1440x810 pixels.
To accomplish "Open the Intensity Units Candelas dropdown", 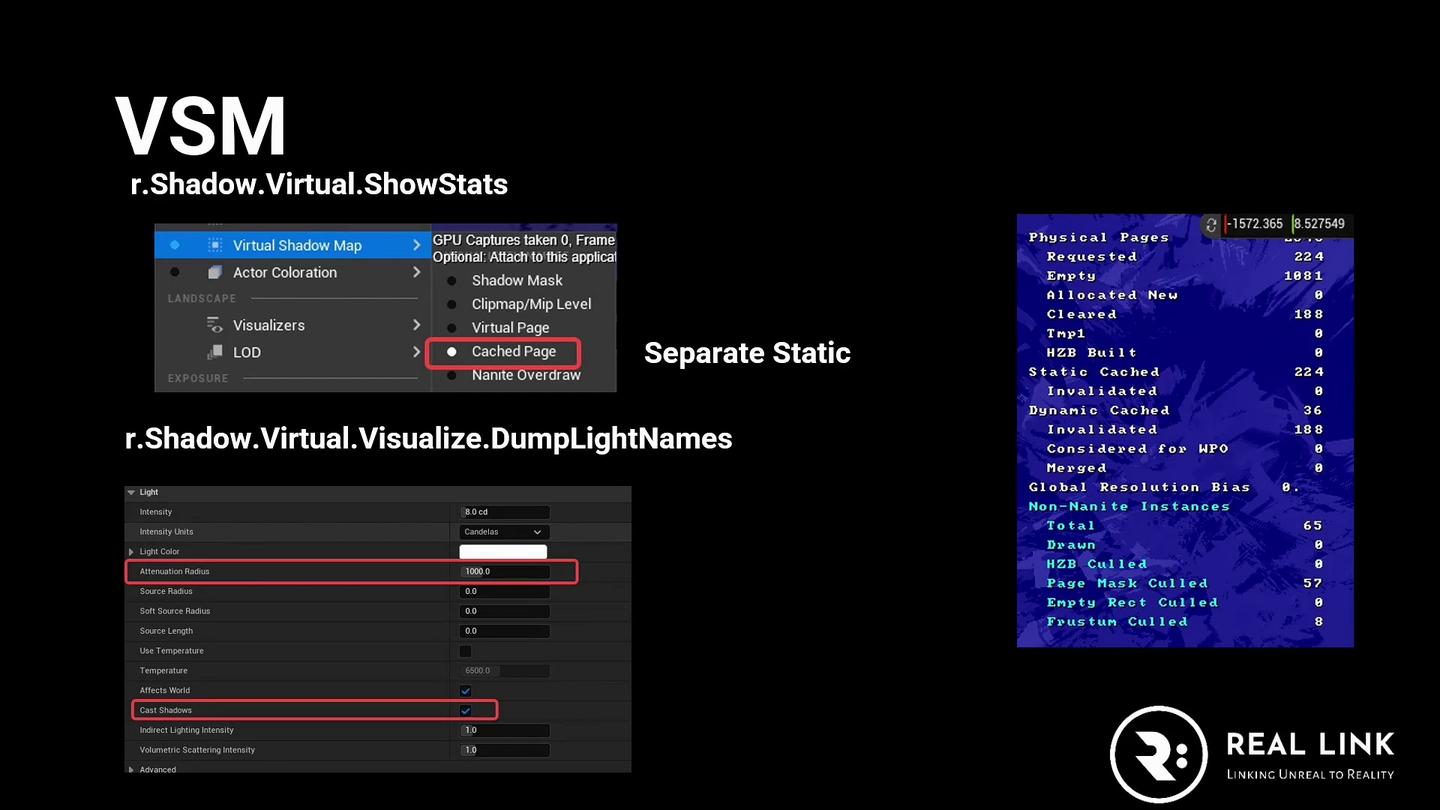I will [x=504, y=532].
